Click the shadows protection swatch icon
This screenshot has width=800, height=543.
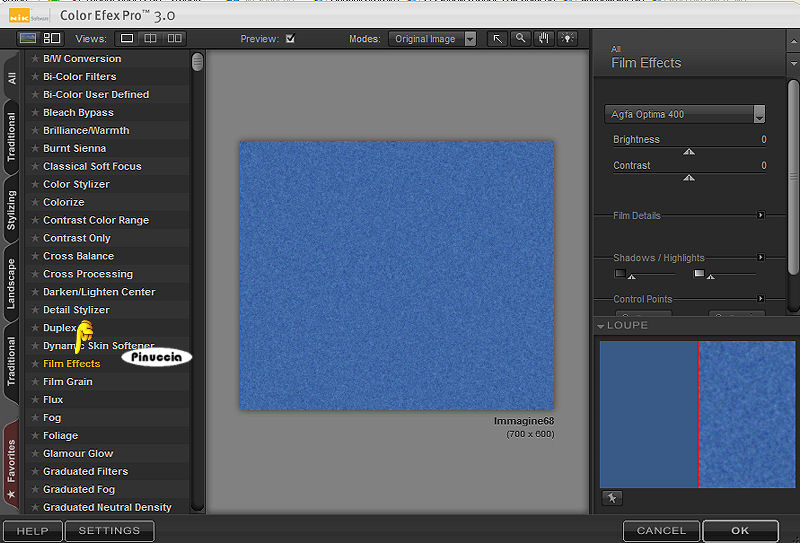tap(620, 273)
